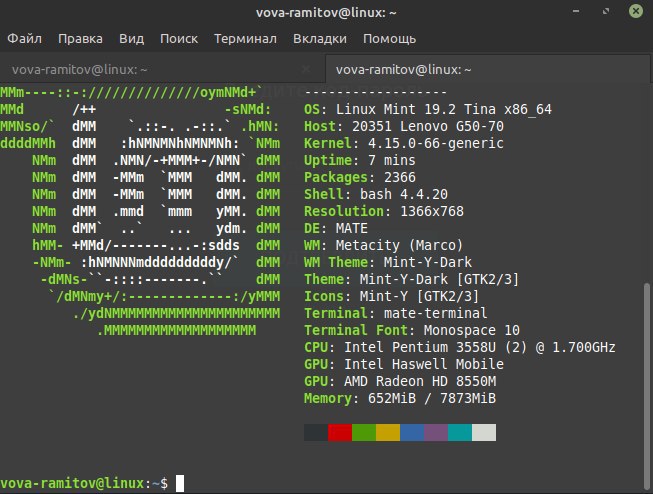The image size is (653, 494).
Task: Close the terminal window with green button
Action: [x=636, y=11]
